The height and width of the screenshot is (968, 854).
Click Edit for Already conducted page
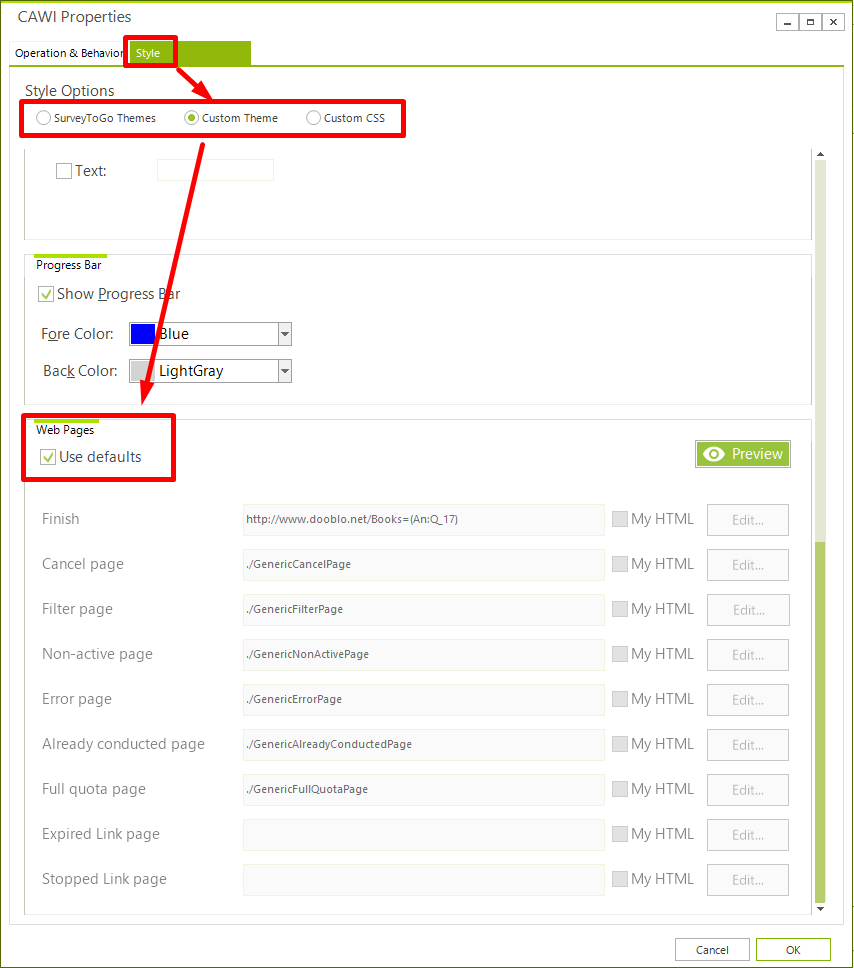(748, 745)
